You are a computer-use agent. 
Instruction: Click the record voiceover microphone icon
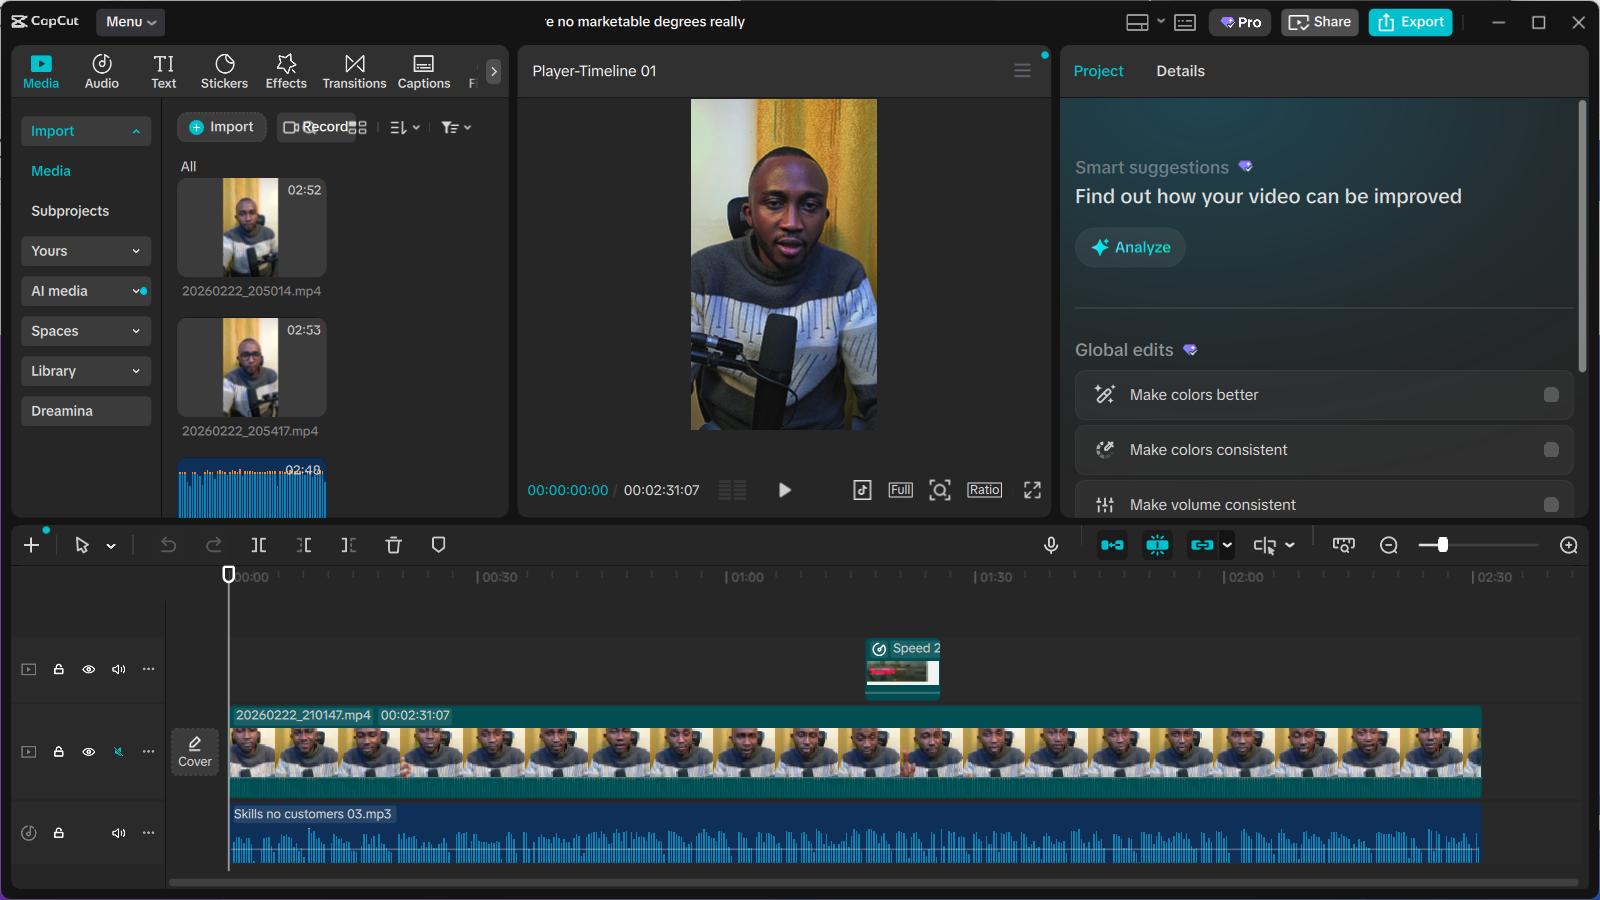click(x=1051, y=545)
